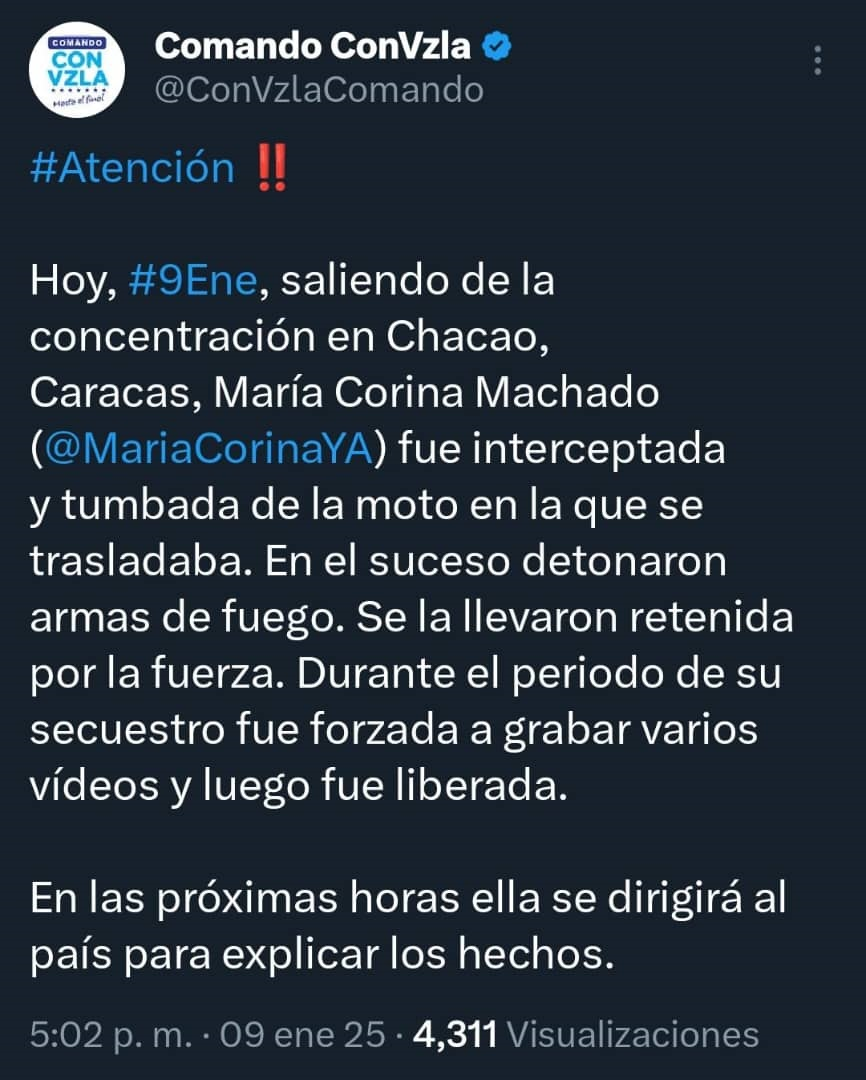The height and width of the screenshot is (1080, 866).
Task: Click the paragraph starting En las próximas horas
Action: 408,926
